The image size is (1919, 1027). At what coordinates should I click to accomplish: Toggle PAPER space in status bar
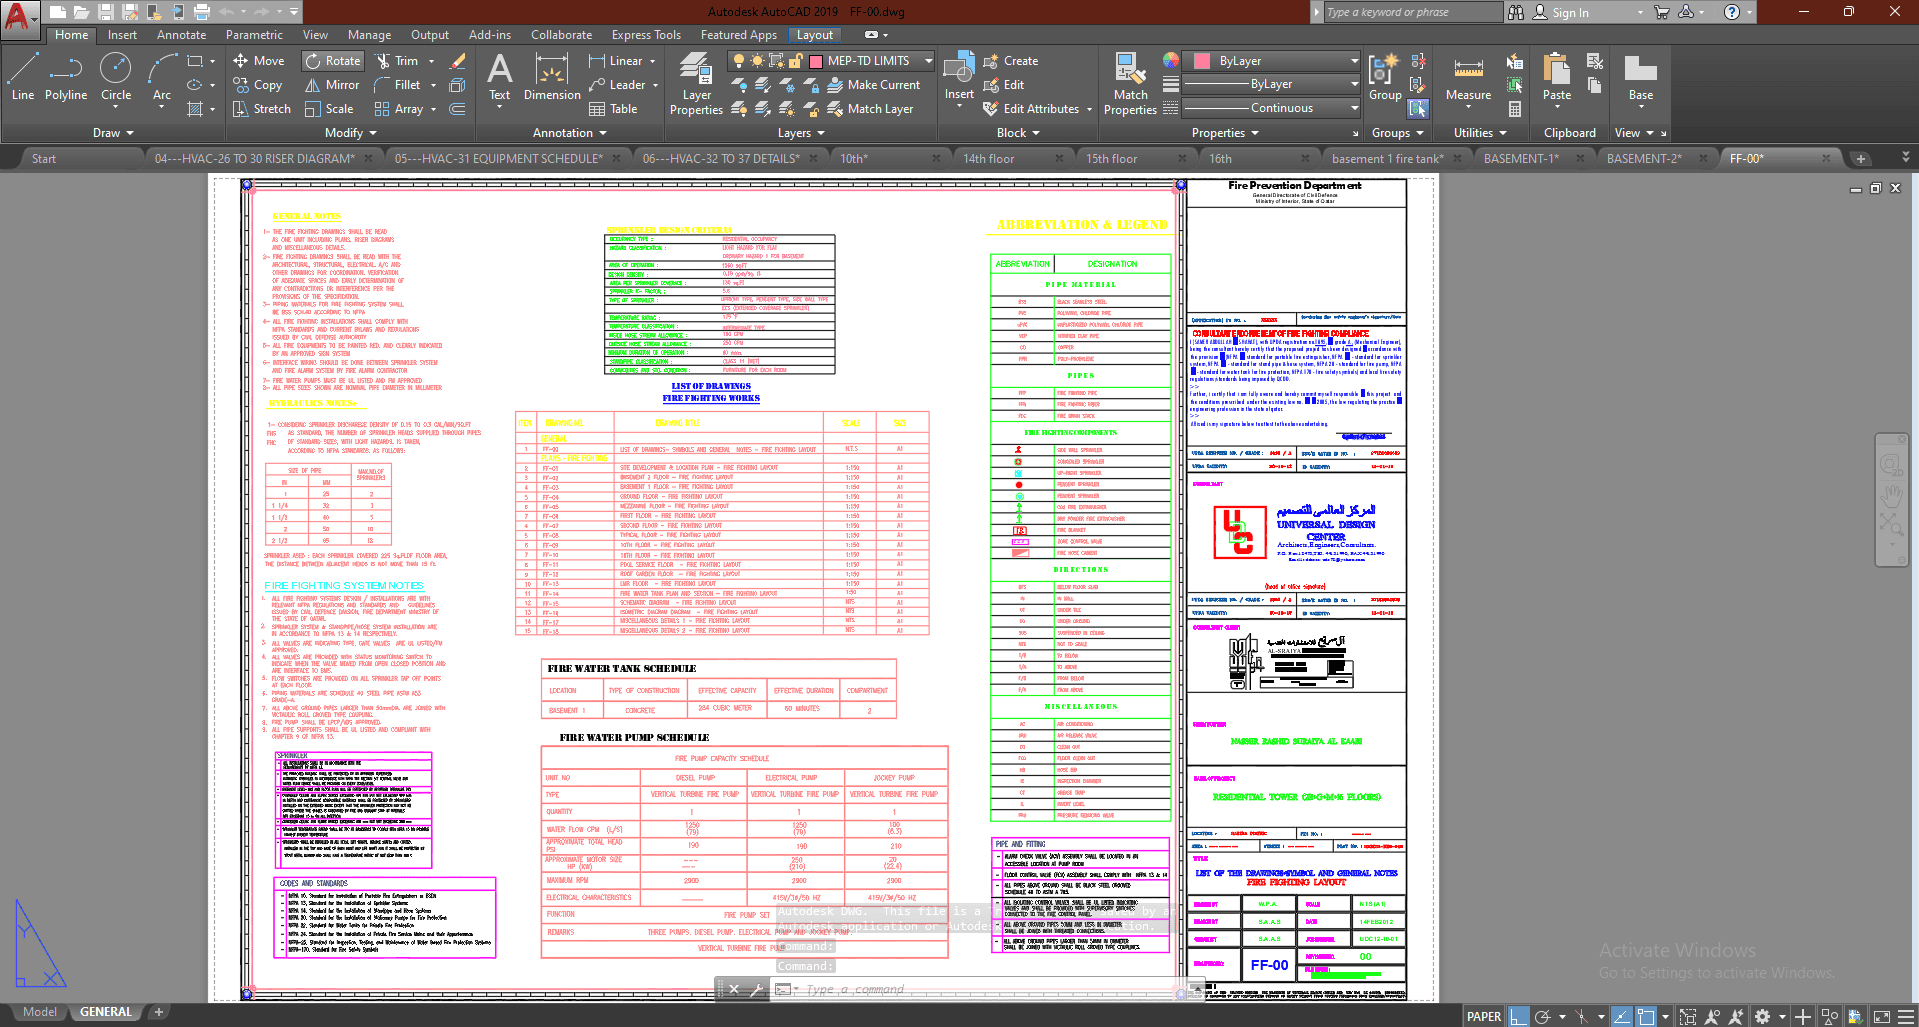click(1483, 1016)
